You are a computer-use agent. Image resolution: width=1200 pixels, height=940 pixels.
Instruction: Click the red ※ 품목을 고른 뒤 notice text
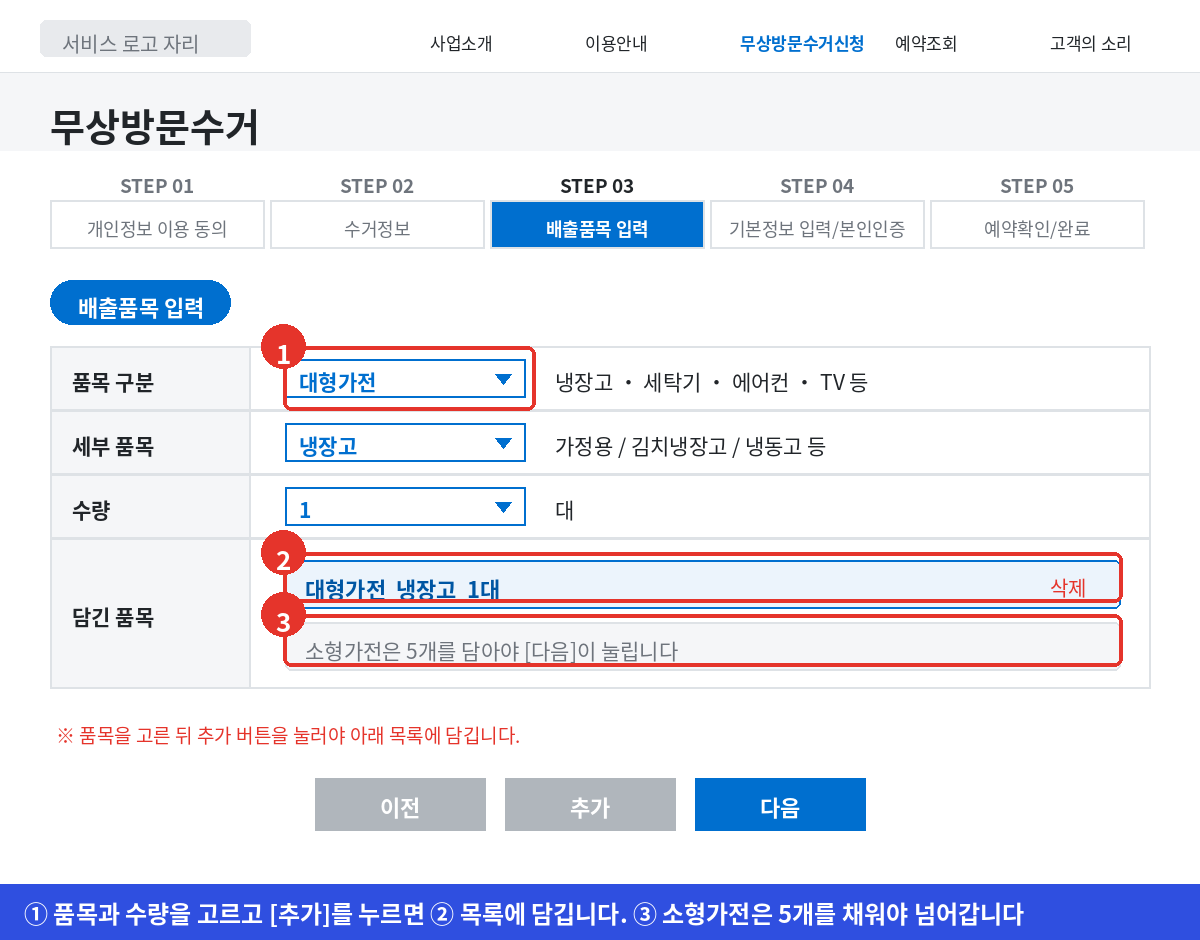tap(288, 736)
